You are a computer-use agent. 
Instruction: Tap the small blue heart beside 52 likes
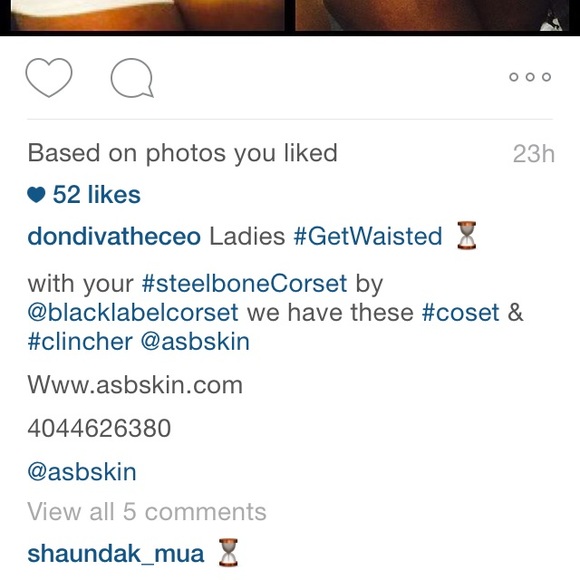click(x=36, y=195)
